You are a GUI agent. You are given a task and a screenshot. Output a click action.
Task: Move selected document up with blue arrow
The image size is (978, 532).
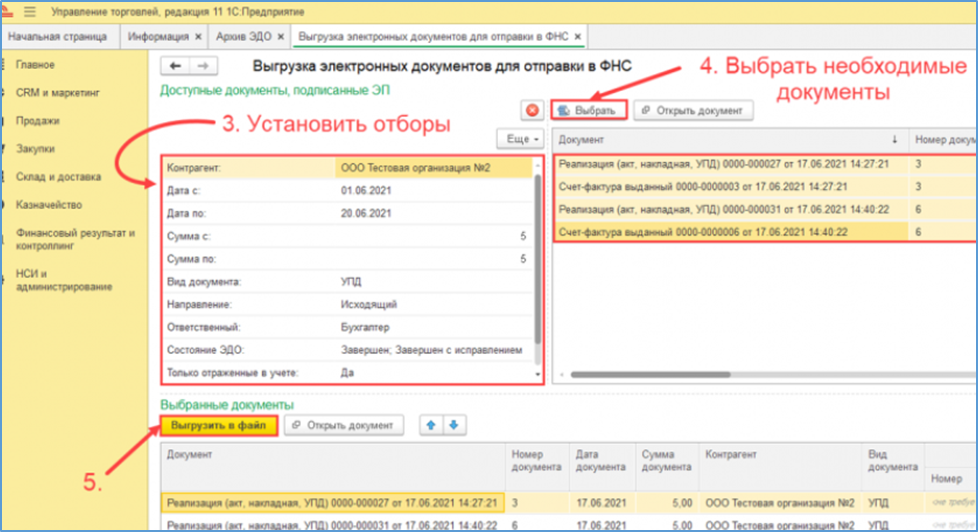pyautogui.click(x=431, y=425)
